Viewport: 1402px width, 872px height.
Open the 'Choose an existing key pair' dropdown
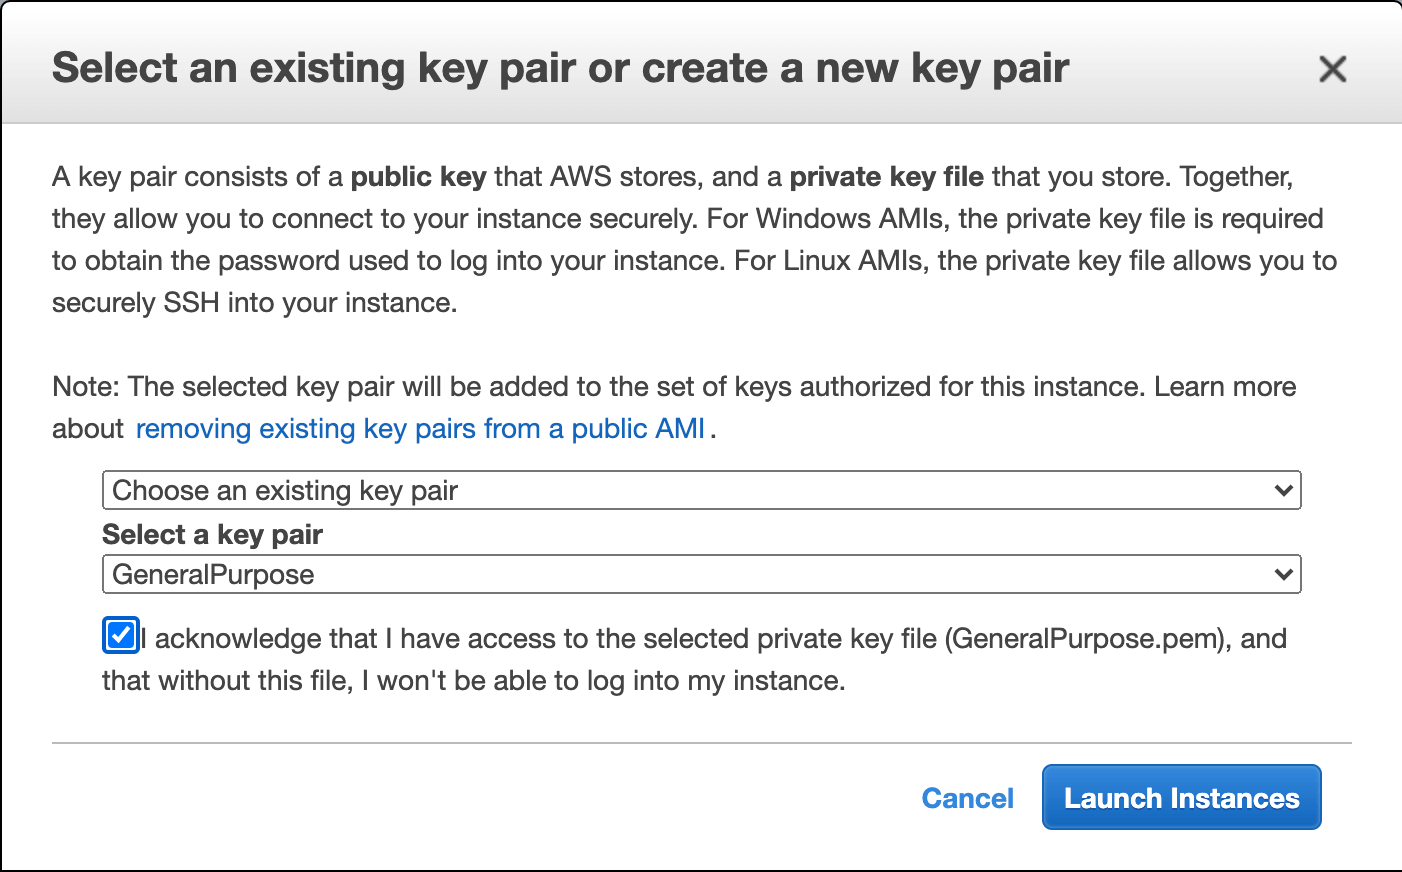(701, 490)
